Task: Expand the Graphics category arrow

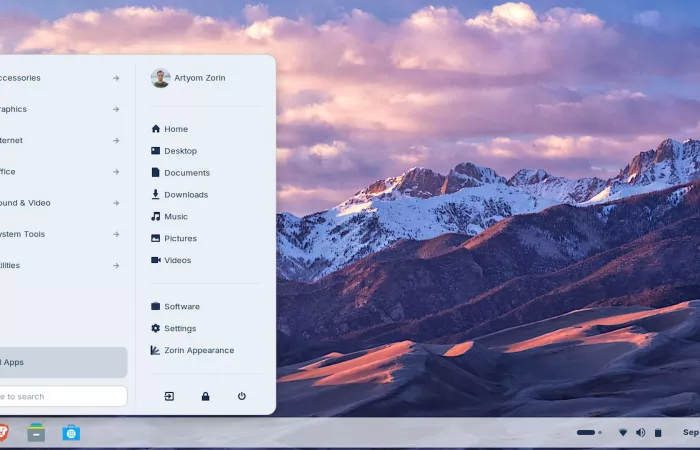Action: 116,109
